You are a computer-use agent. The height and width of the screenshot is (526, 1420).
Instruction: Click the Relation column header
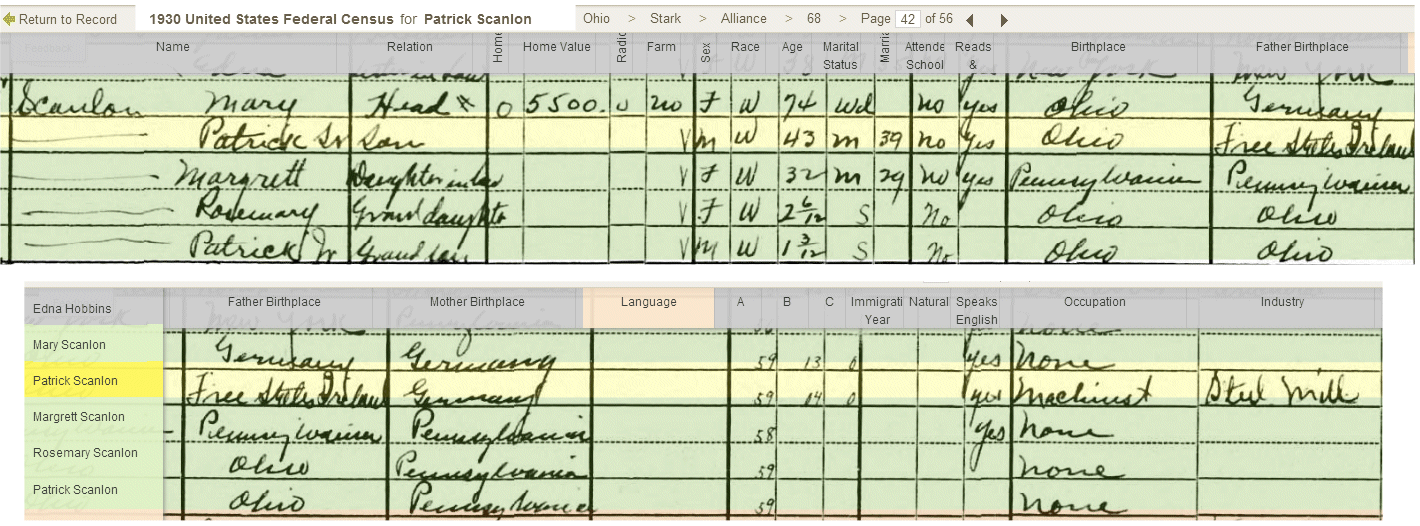(409, 47)
